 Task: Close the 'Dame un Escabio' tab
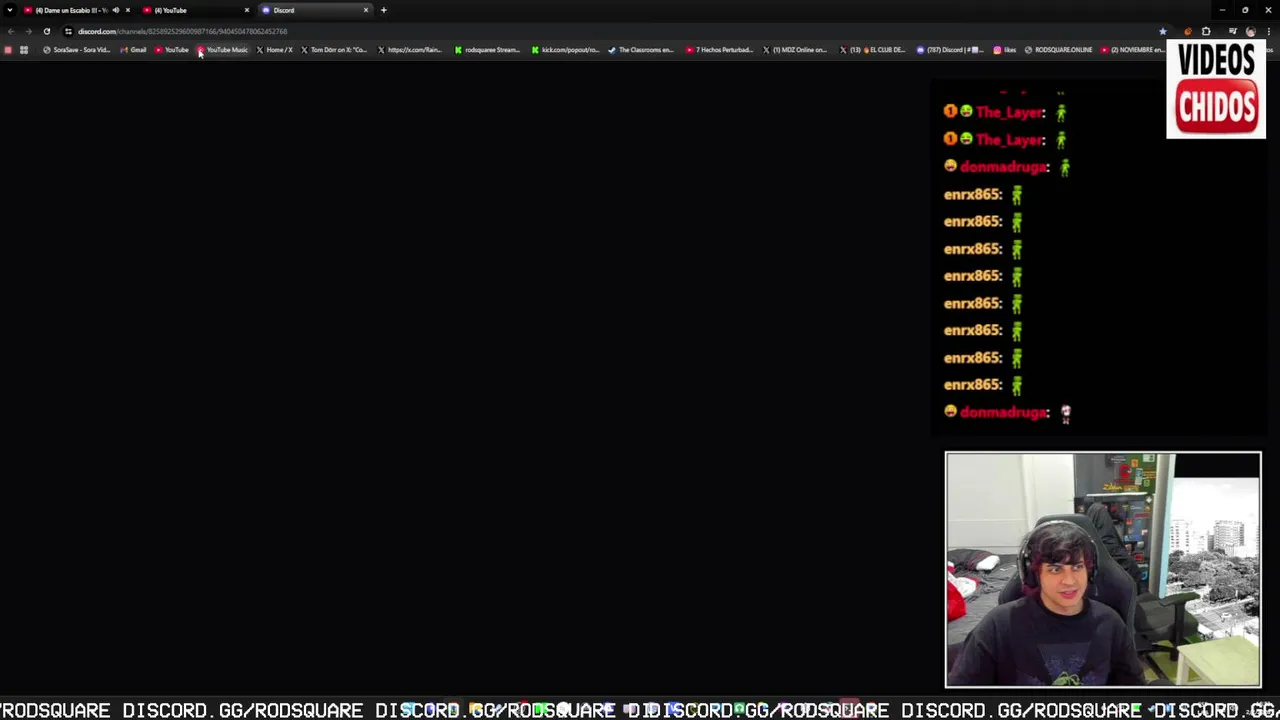[x=127, y=10]
